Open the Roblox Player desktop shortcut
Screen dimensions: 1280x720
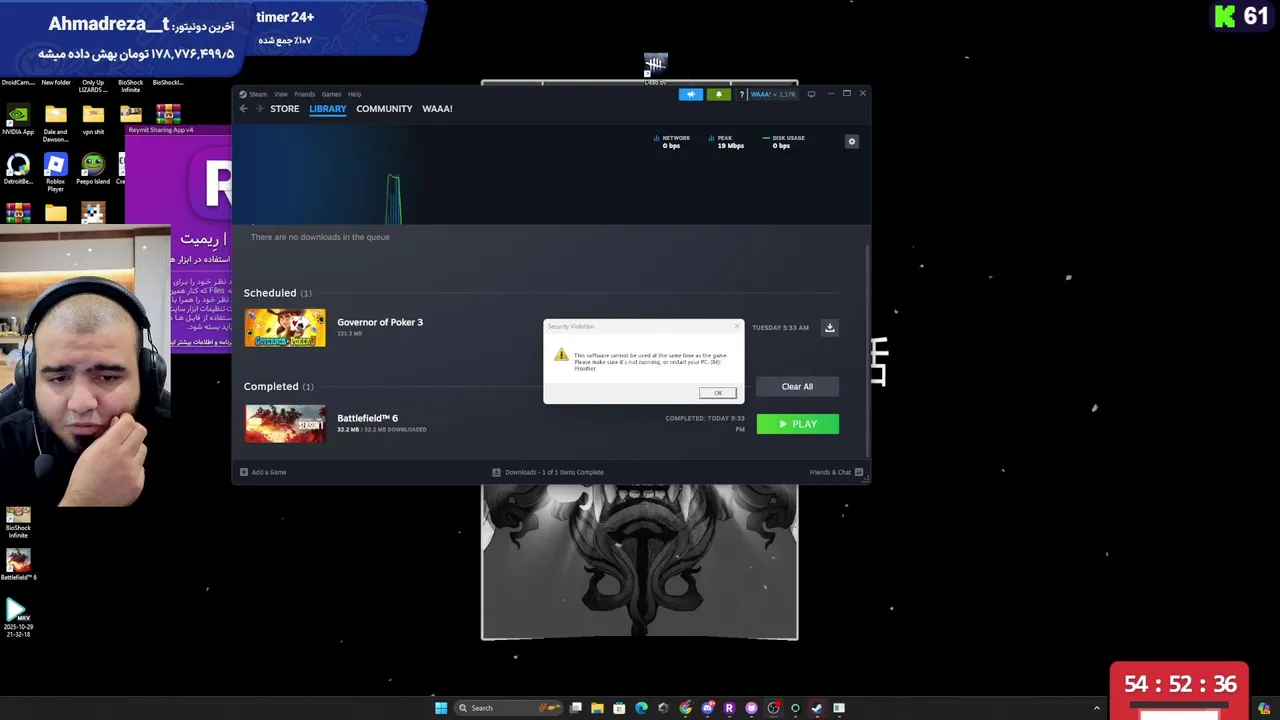55,172
